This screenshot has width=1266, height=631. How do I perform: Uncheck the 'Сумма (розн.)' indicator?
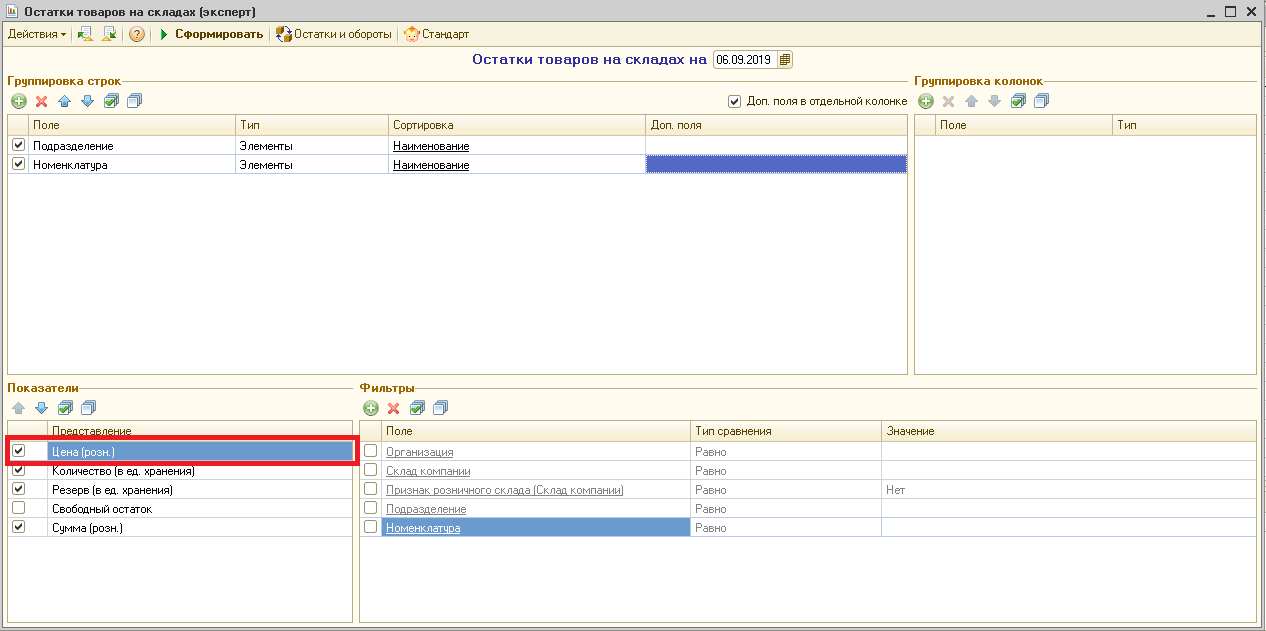pyautogui.click(x=18, y=527)
